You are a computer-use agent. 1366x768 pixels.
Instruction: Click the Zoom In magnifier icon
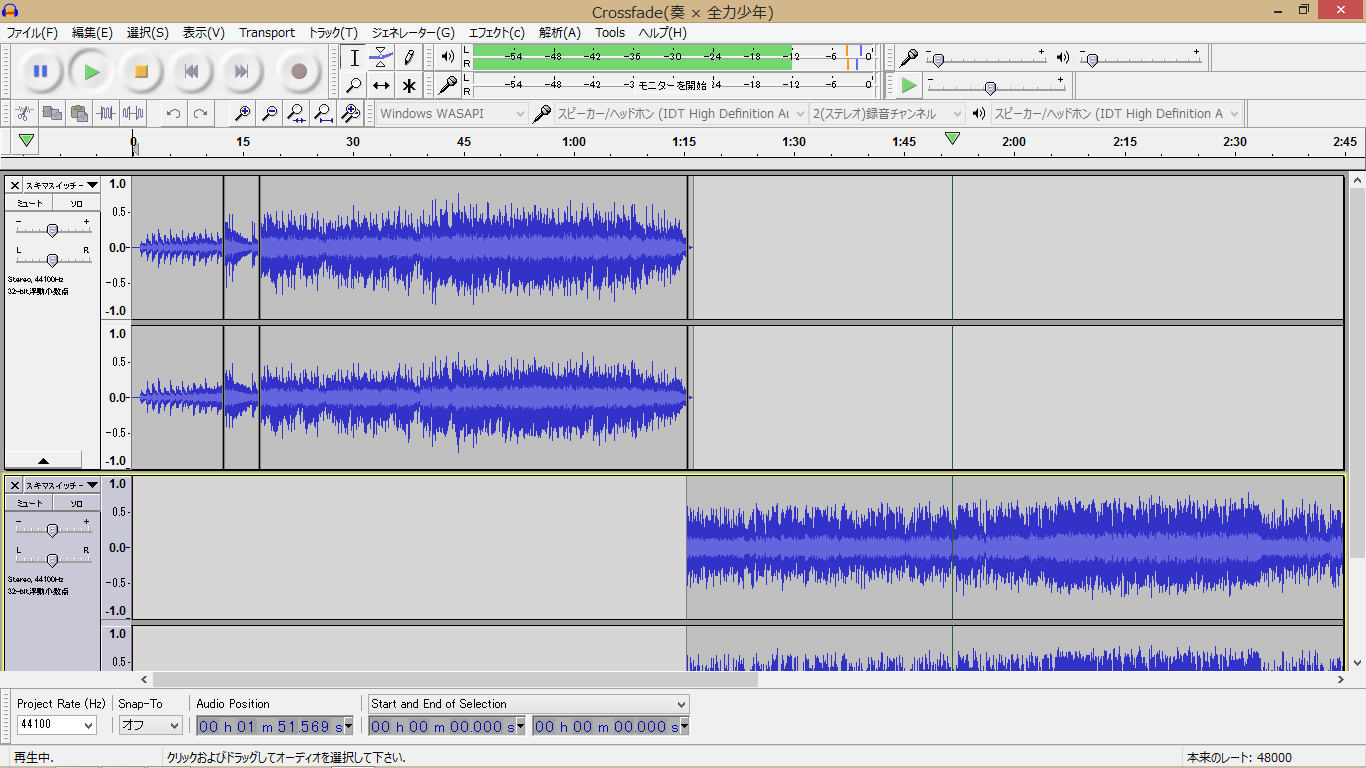click(x=242, y=114)
